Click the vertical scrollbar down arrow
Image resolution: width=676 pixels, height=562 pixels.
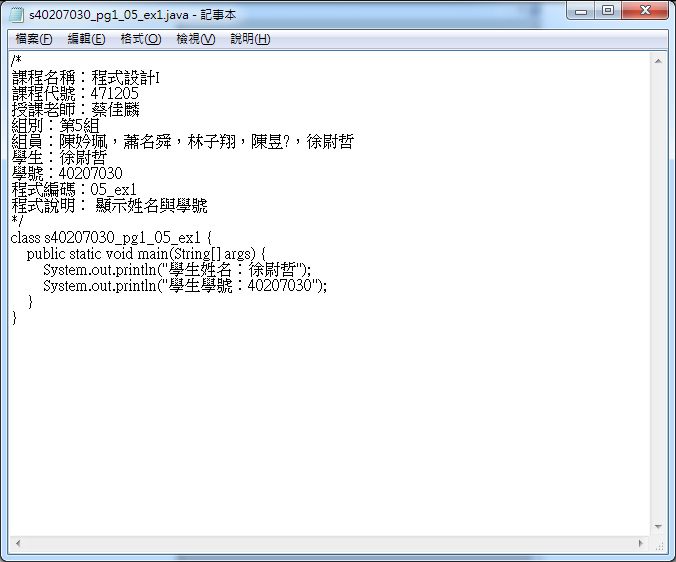658,527
